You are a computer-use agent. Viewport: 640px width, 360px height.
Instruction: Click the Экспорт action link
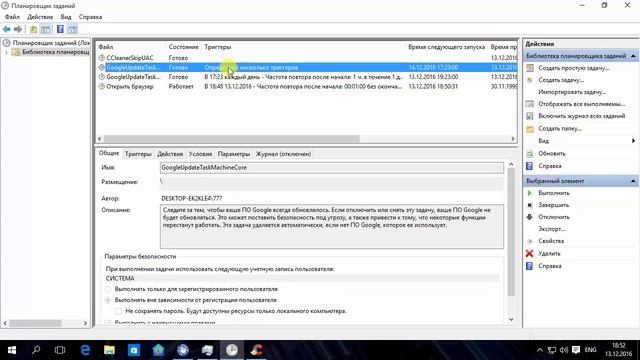coord(551,229)
